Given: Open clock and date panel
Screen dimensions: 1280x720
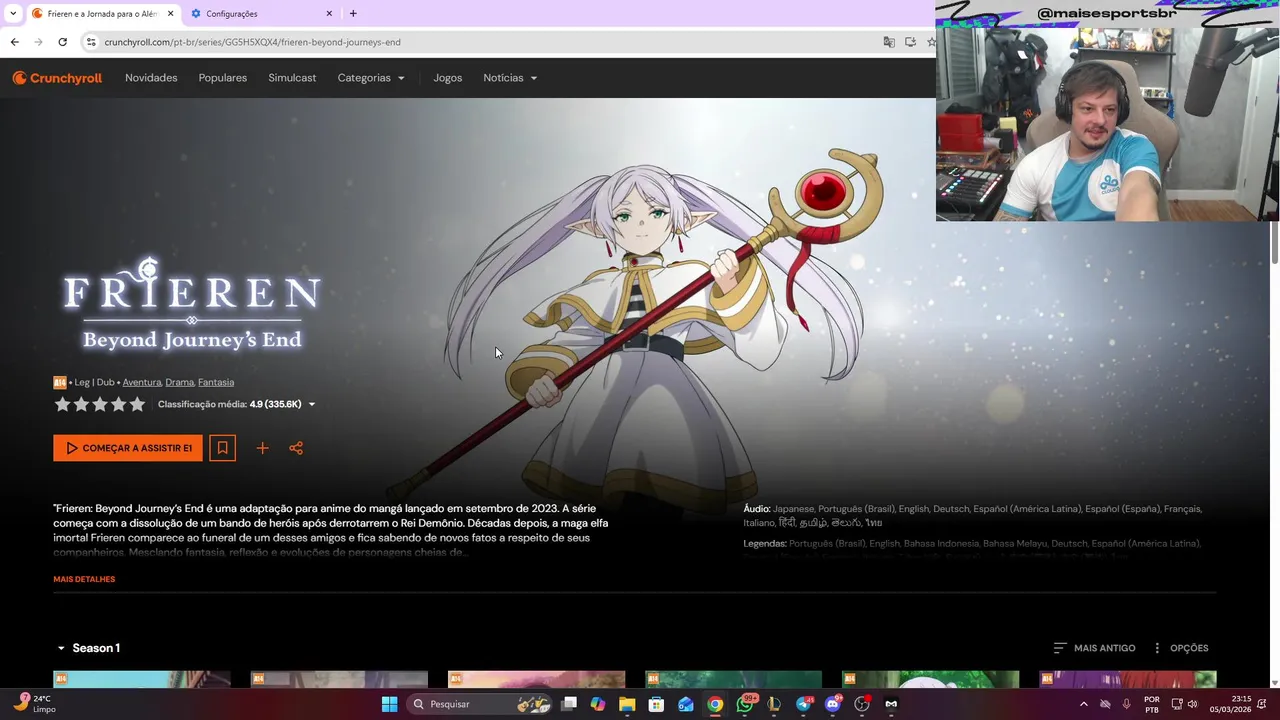Looking at the screenshot, I should pyautogui.click(x=1231, y=704).
